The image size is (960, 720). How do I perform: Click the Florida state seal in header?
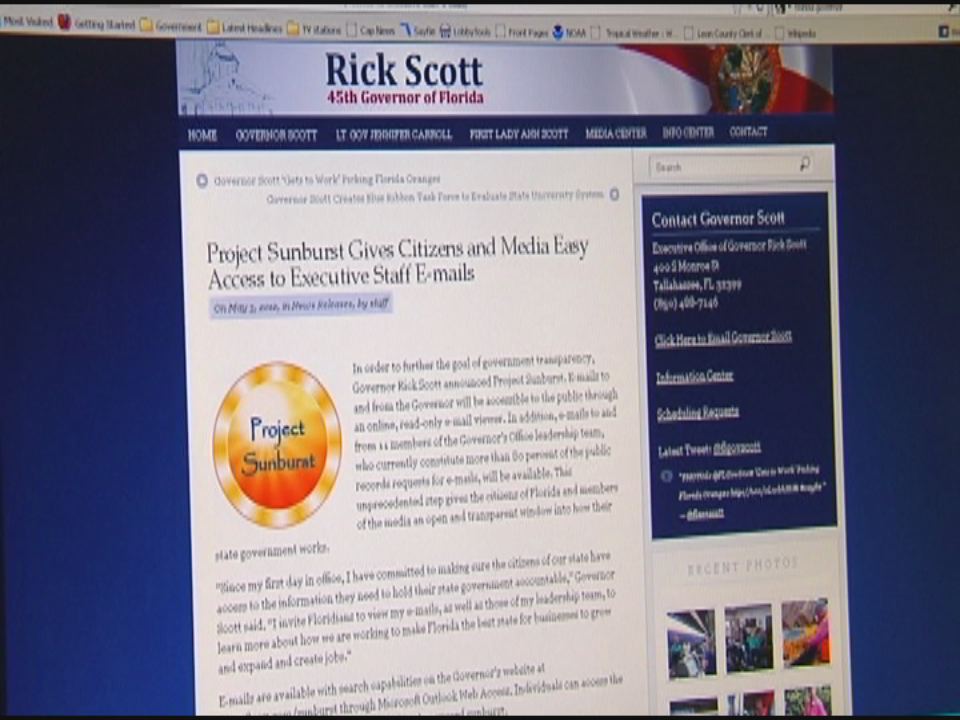[x=746, y=79]
